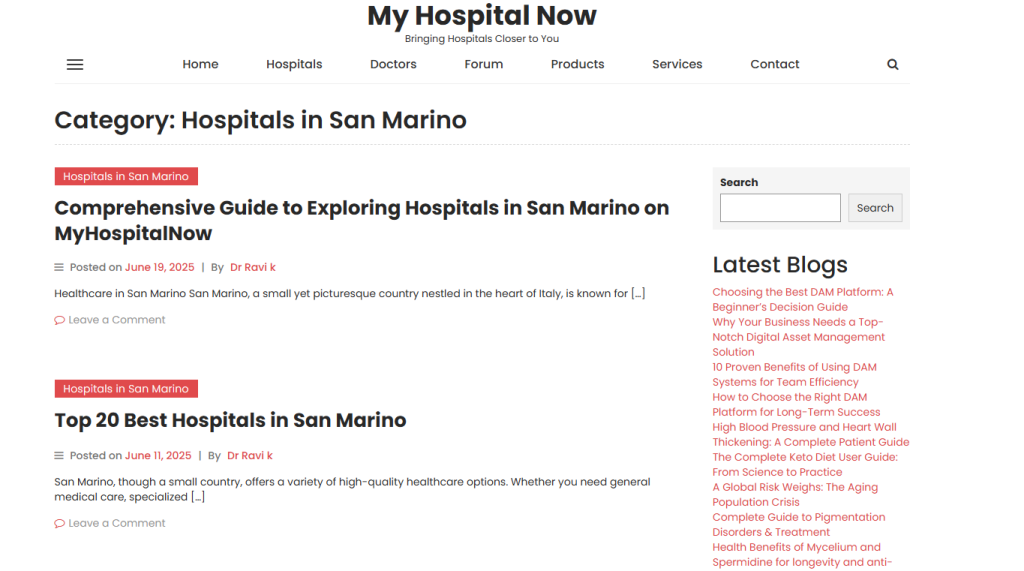1024x571 pixels.
Task: Open Choosing the Best DAM Platform blog
Action: (x=803, y=300)
